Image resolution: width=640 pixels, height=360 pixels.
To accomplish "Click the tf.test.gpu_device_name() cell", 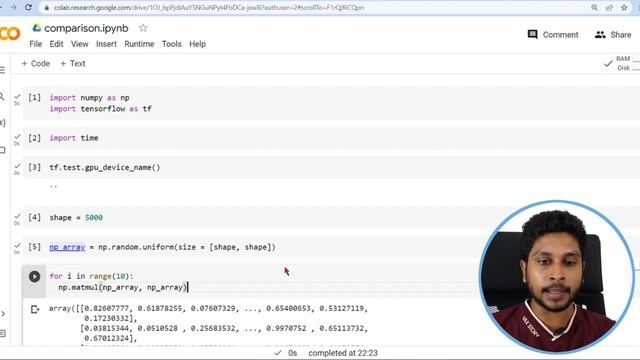I will pyautogui.click(x=331, y=167).
